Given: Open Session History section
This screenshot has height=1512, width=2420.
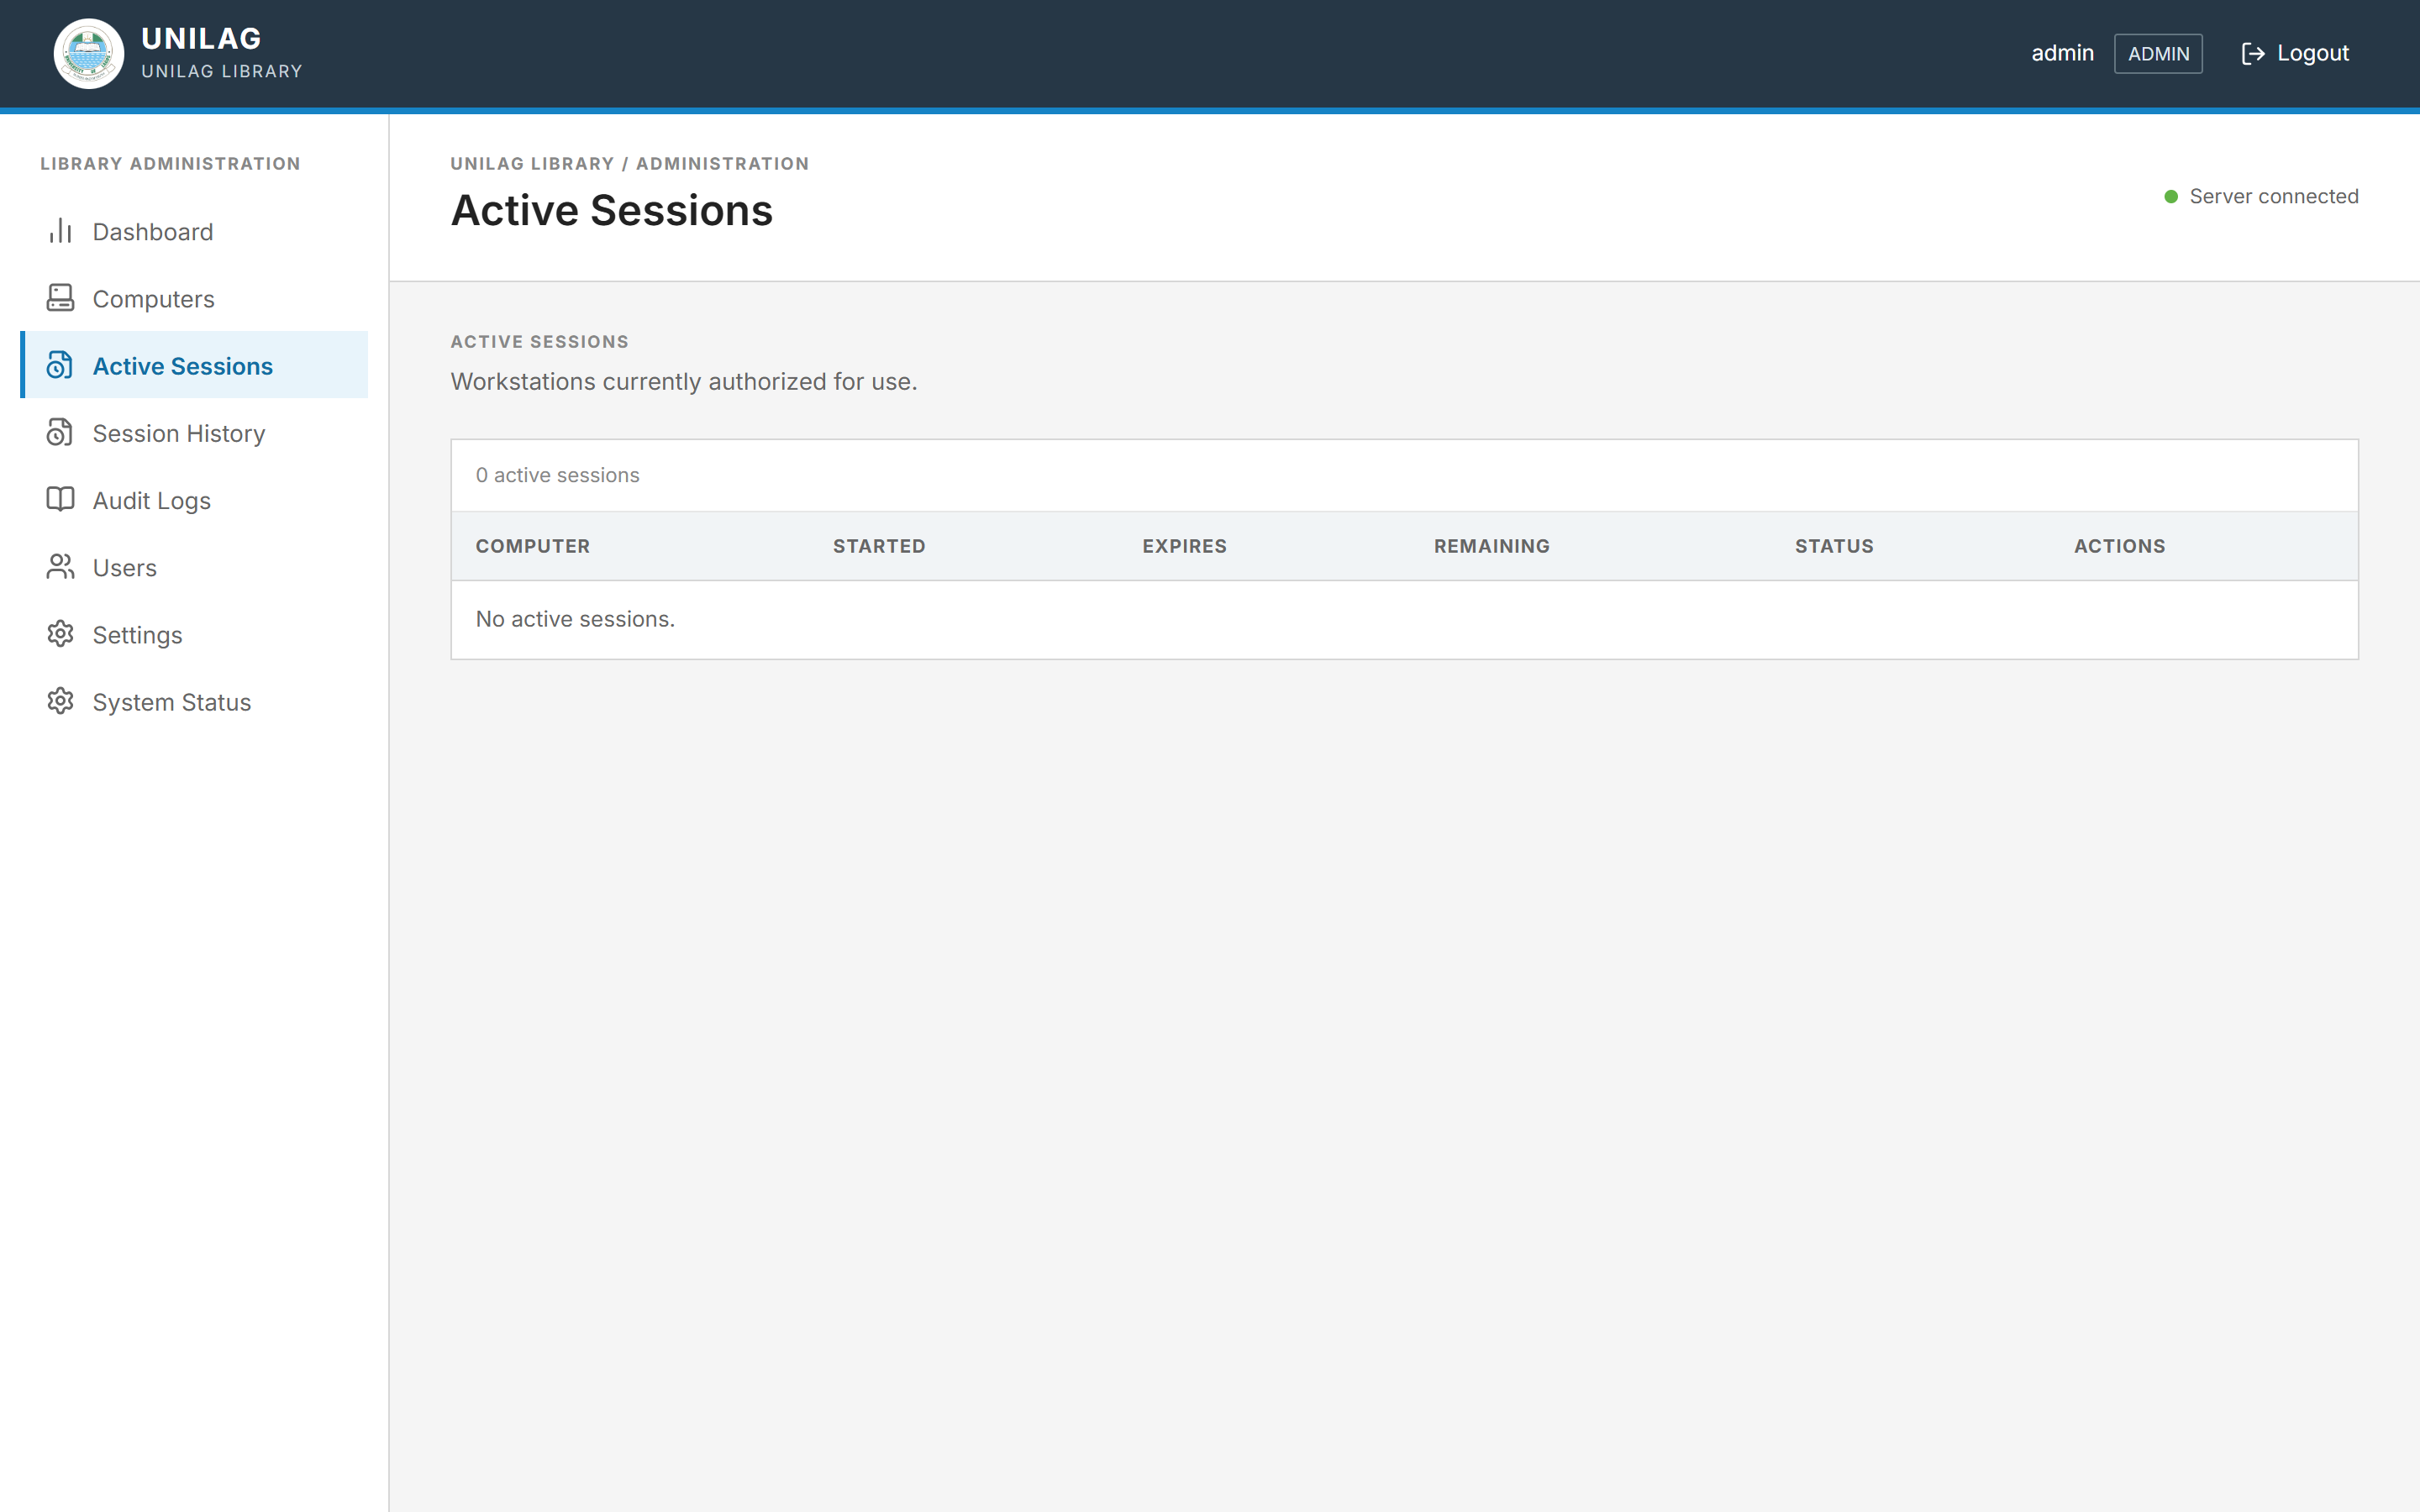Looking at the screenshot, I should pyautogui.click(x=194, y=432).
